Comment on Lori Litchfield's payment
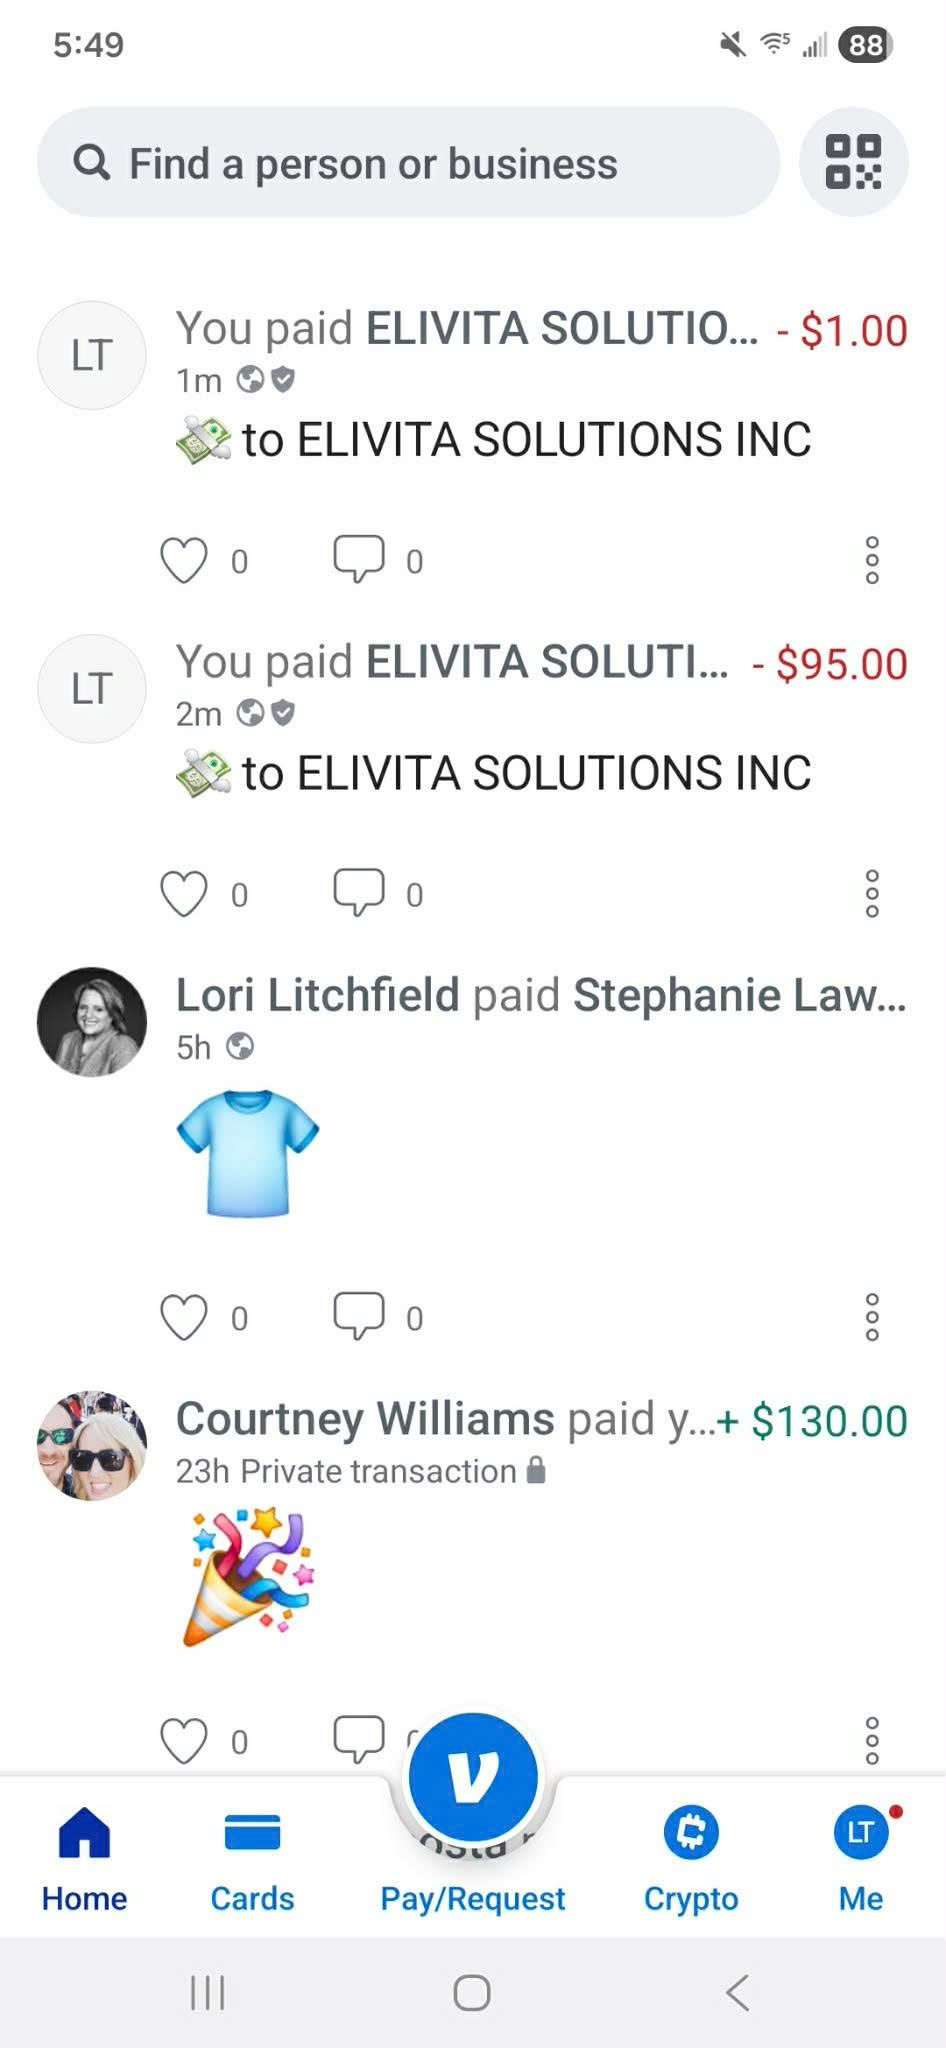946x2048 pixels. (x=359, y=1316)
